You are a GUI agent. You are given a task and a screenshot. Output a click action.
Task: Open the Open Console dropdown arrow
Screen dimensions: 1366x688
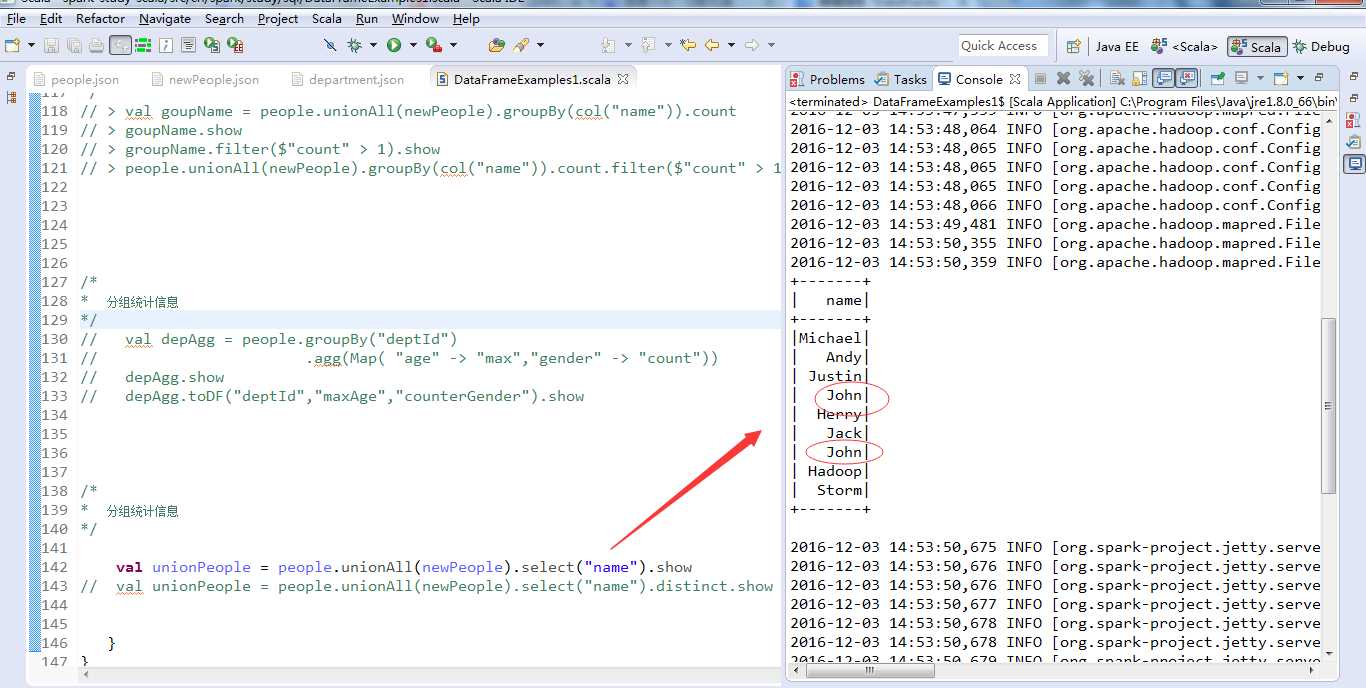tap(1299, 78)
